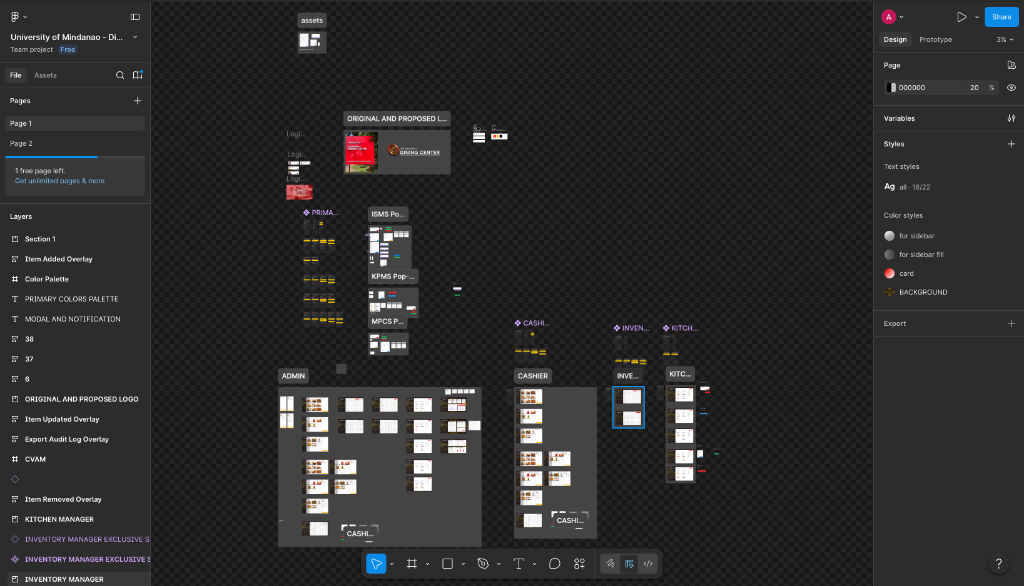Open Page 2 in pages list
Image resolution: width=1024 pixels, height=586 pixels.
[x=75, y=144]
